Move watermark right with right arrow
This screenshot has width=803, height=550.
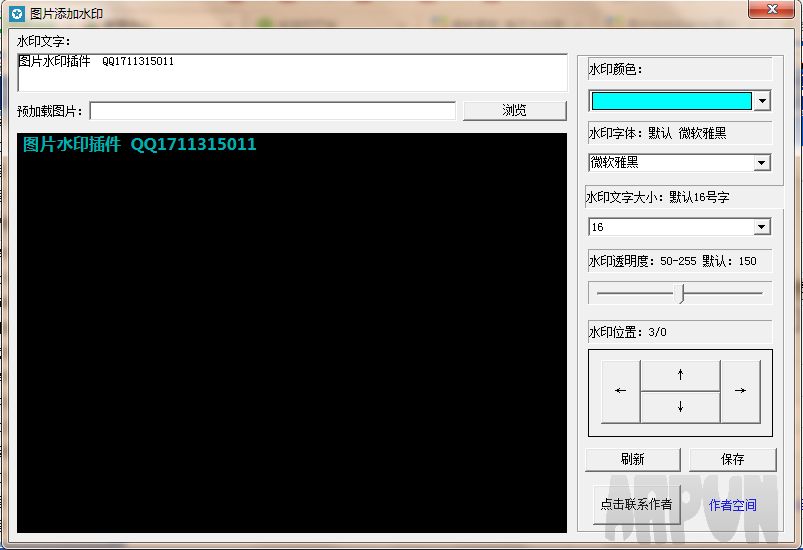[741, 391]
